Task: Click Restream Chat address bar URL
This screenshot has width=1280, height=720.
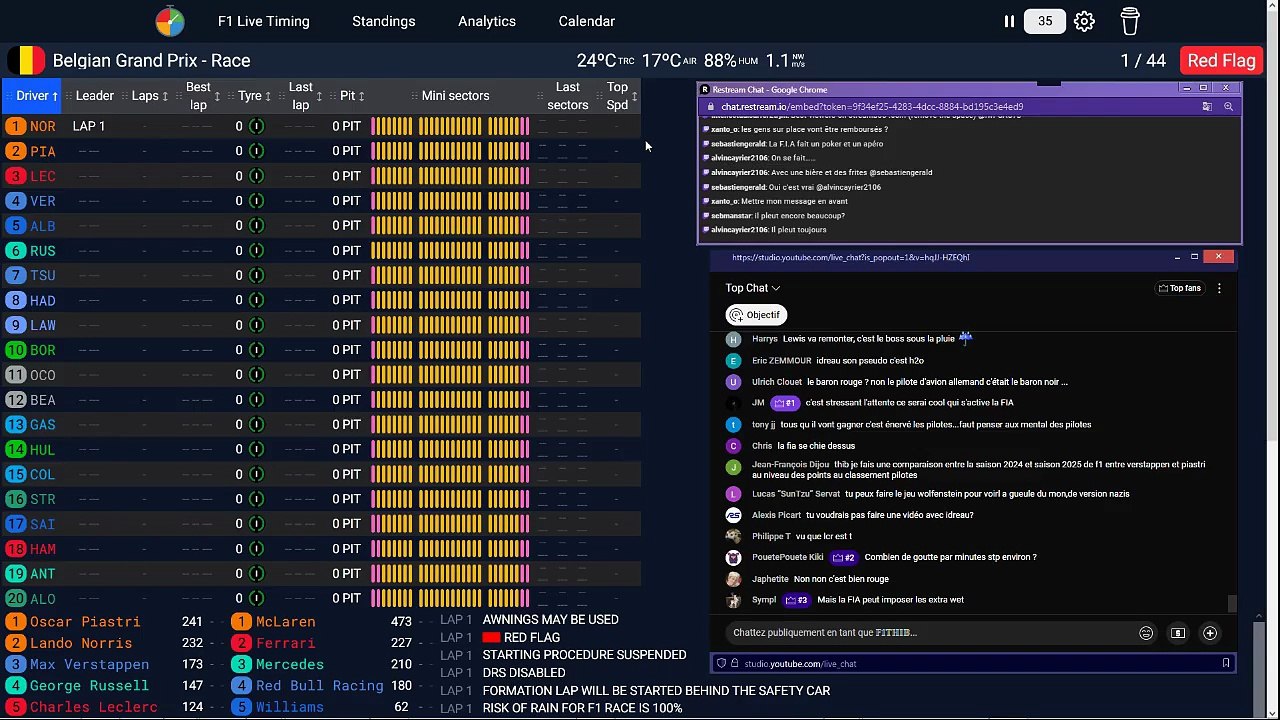Action: (872, 107)
